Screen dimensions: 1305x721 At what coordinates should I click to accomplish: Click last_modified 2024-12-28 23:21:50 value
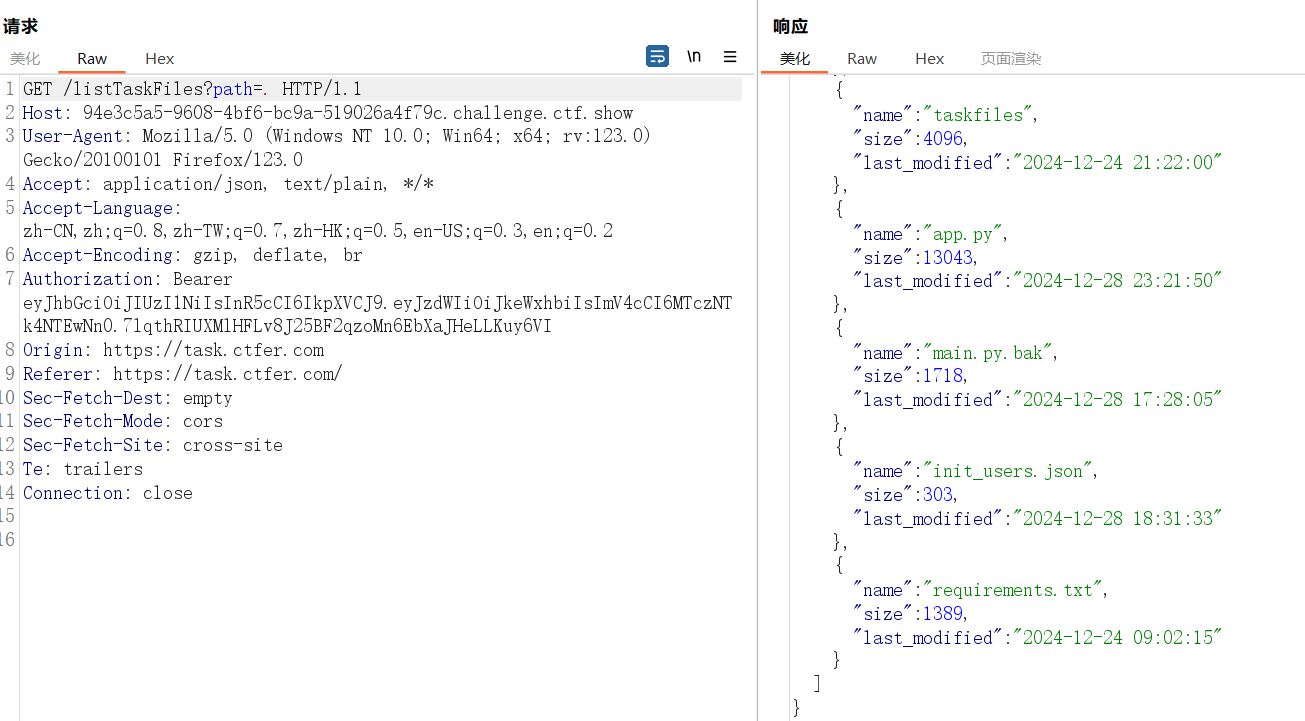pos(1118,281)
